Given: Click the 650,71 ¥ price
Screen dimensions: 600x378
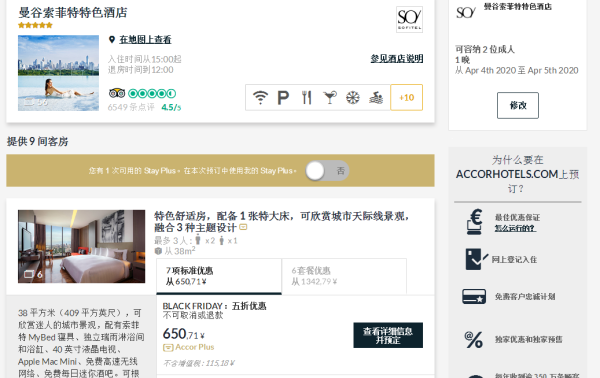Looking at the screenshot, I should pyautogui.click(x=184, y=334).
